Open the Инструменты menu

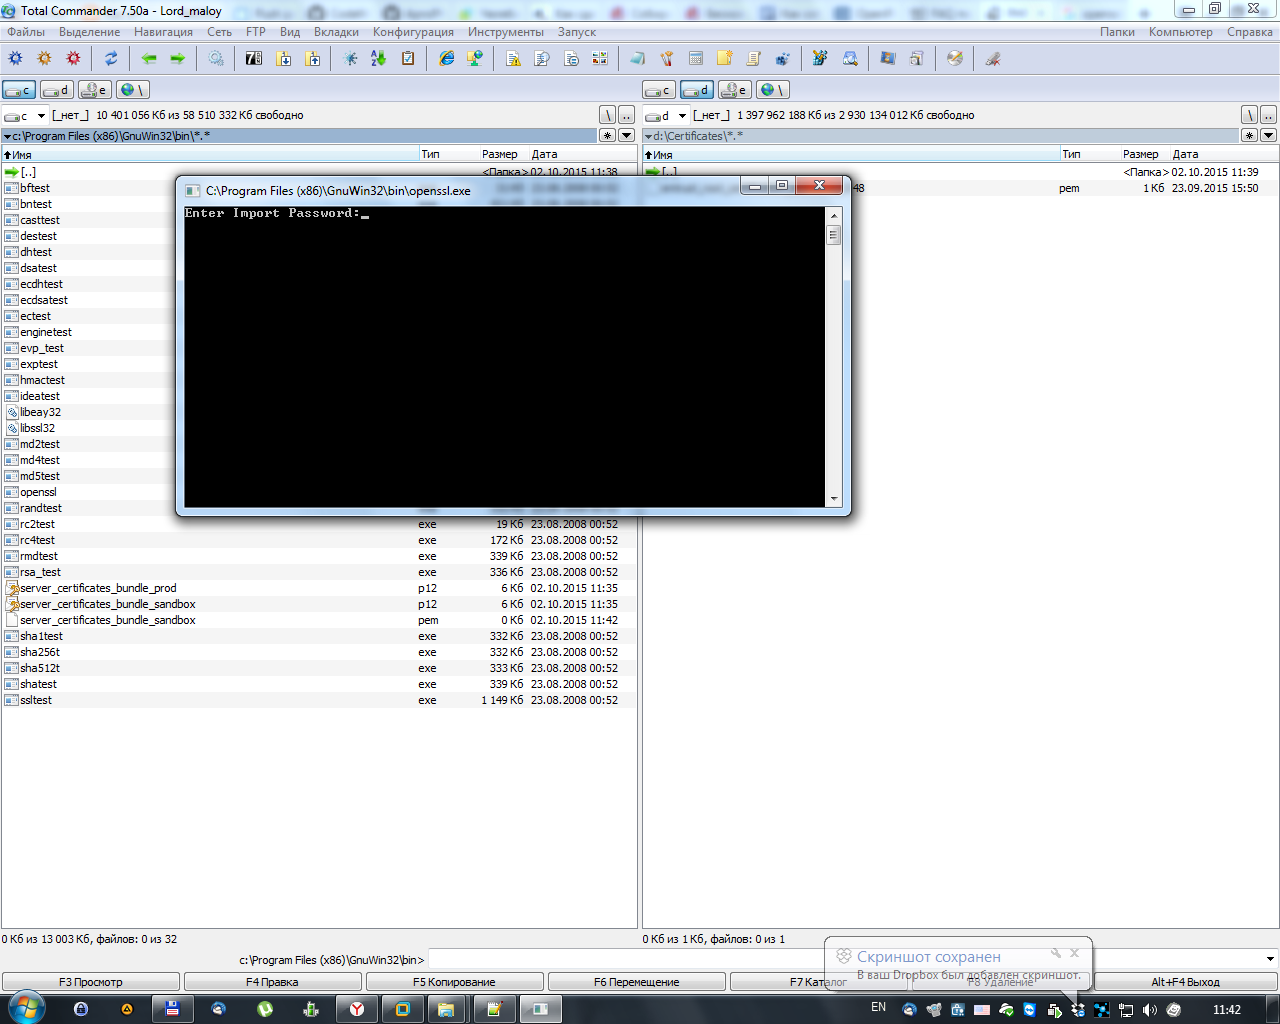tap(505, 32)
